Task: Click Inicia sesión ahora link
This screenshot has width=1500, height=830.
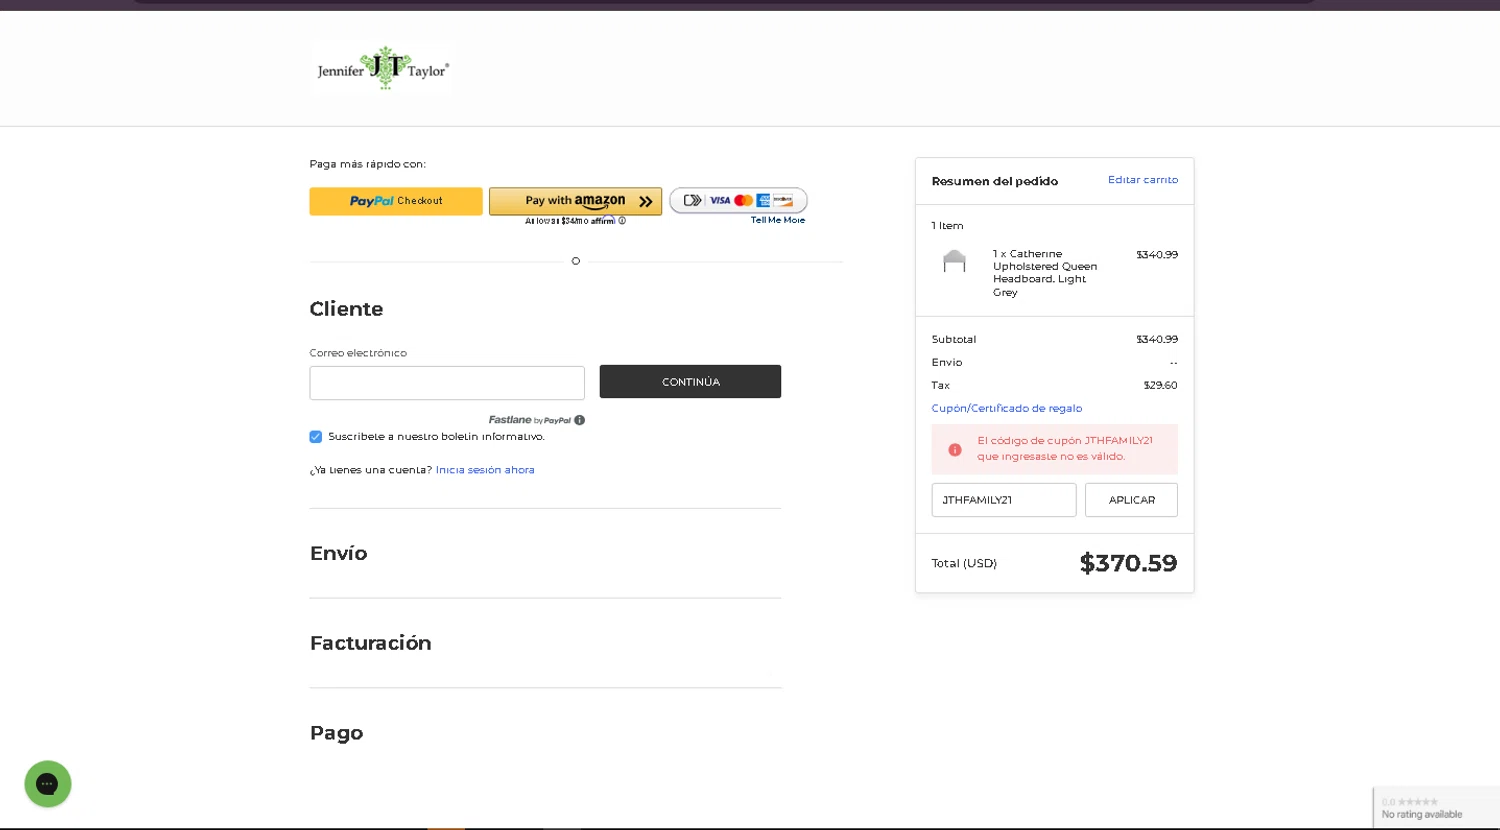Action: 485,470
